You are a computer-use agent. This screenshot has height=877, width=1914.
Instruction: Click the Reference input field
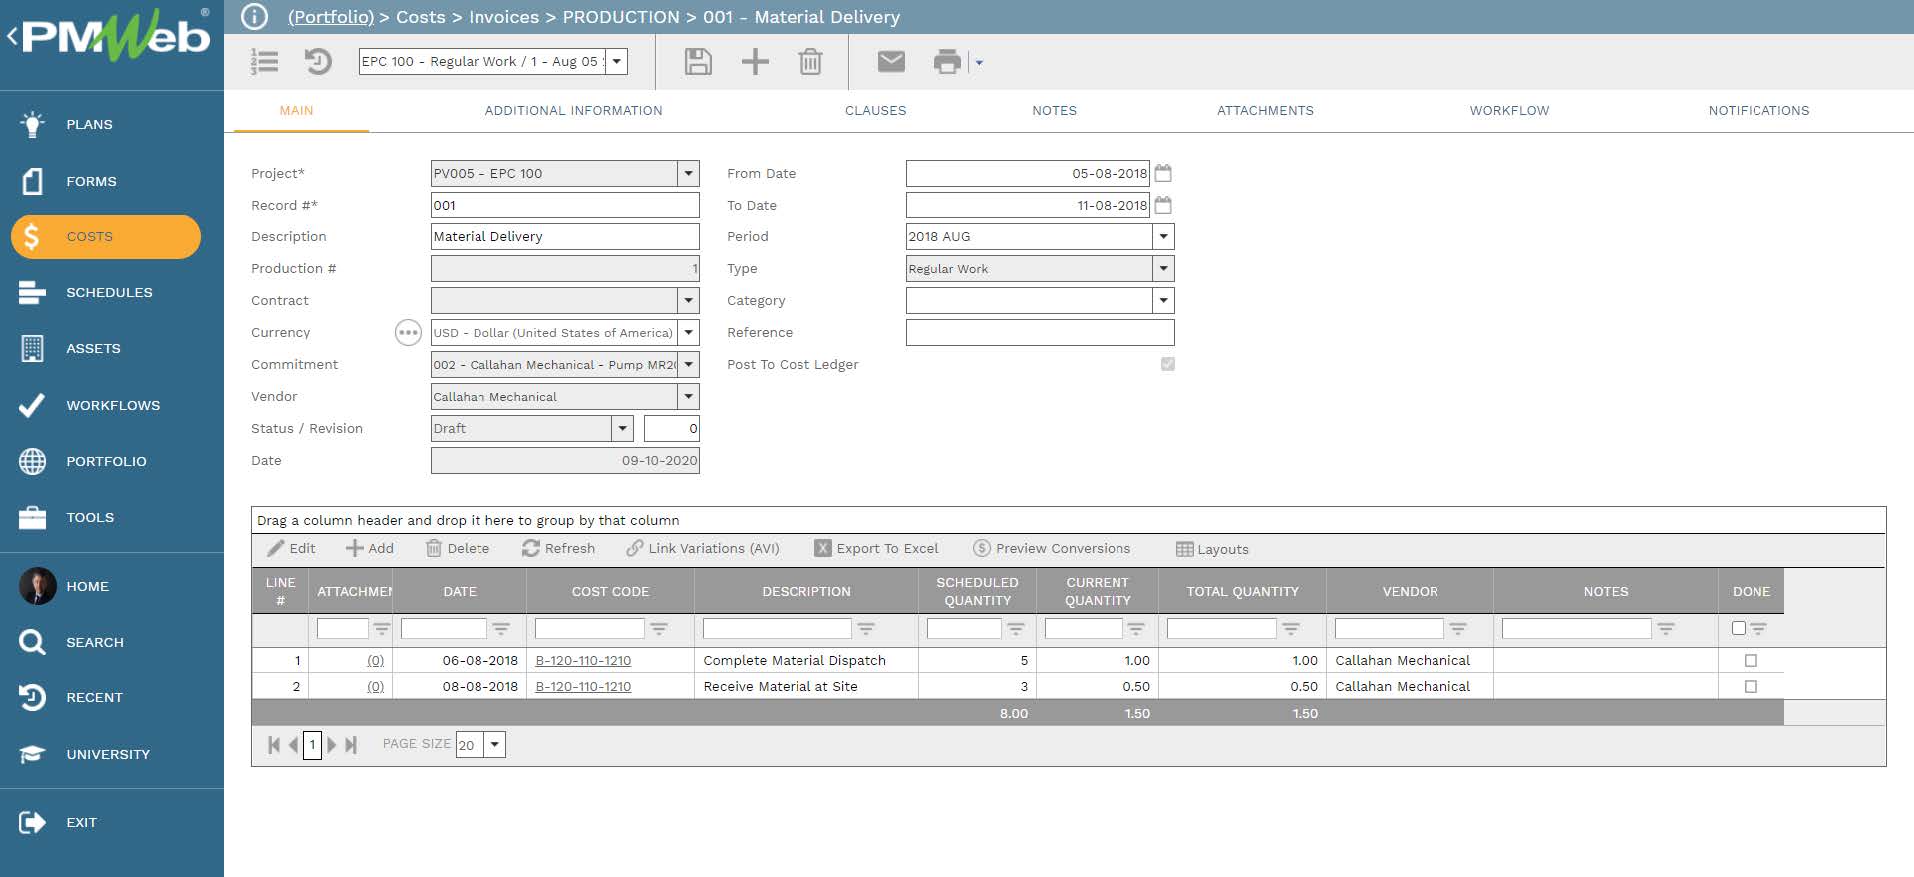[x=1040, y=332]
